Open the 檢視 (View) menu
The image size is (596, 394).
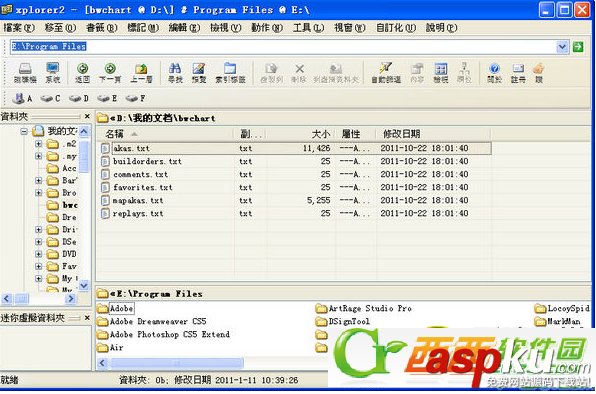click(x=226, y=28)
